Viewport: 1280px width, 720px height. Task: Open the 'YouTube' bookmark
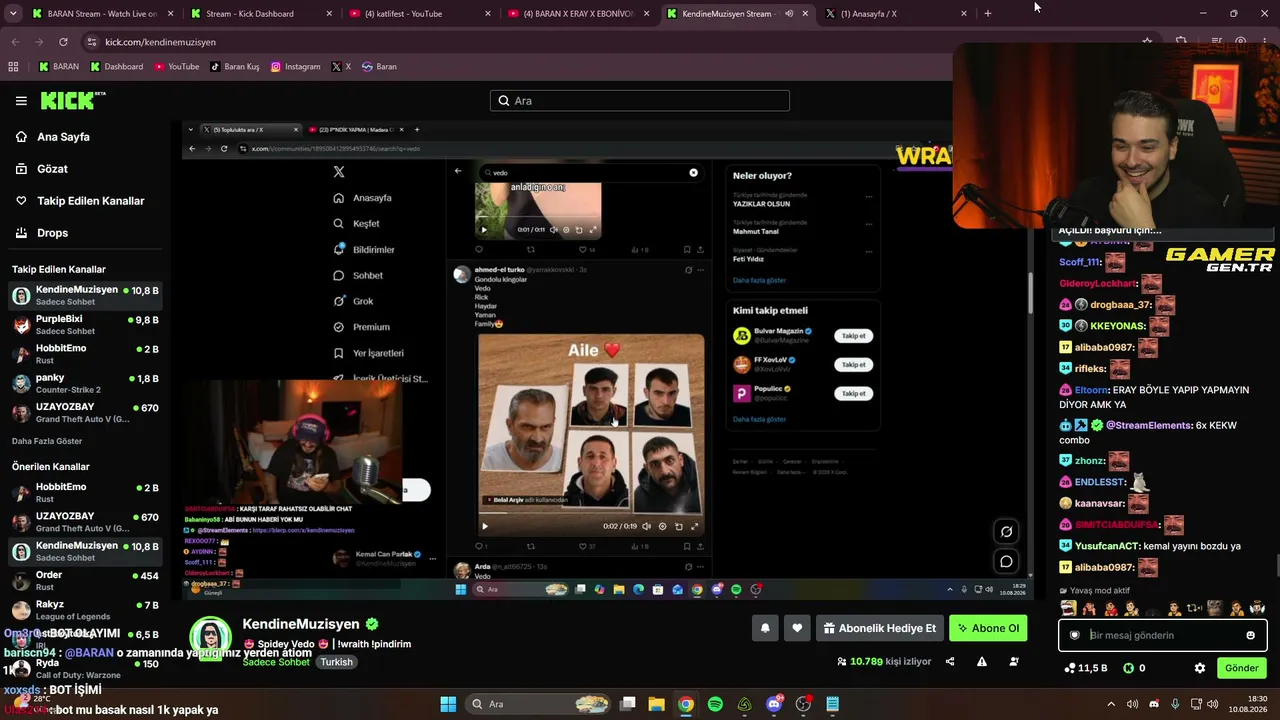coord(176,67)
